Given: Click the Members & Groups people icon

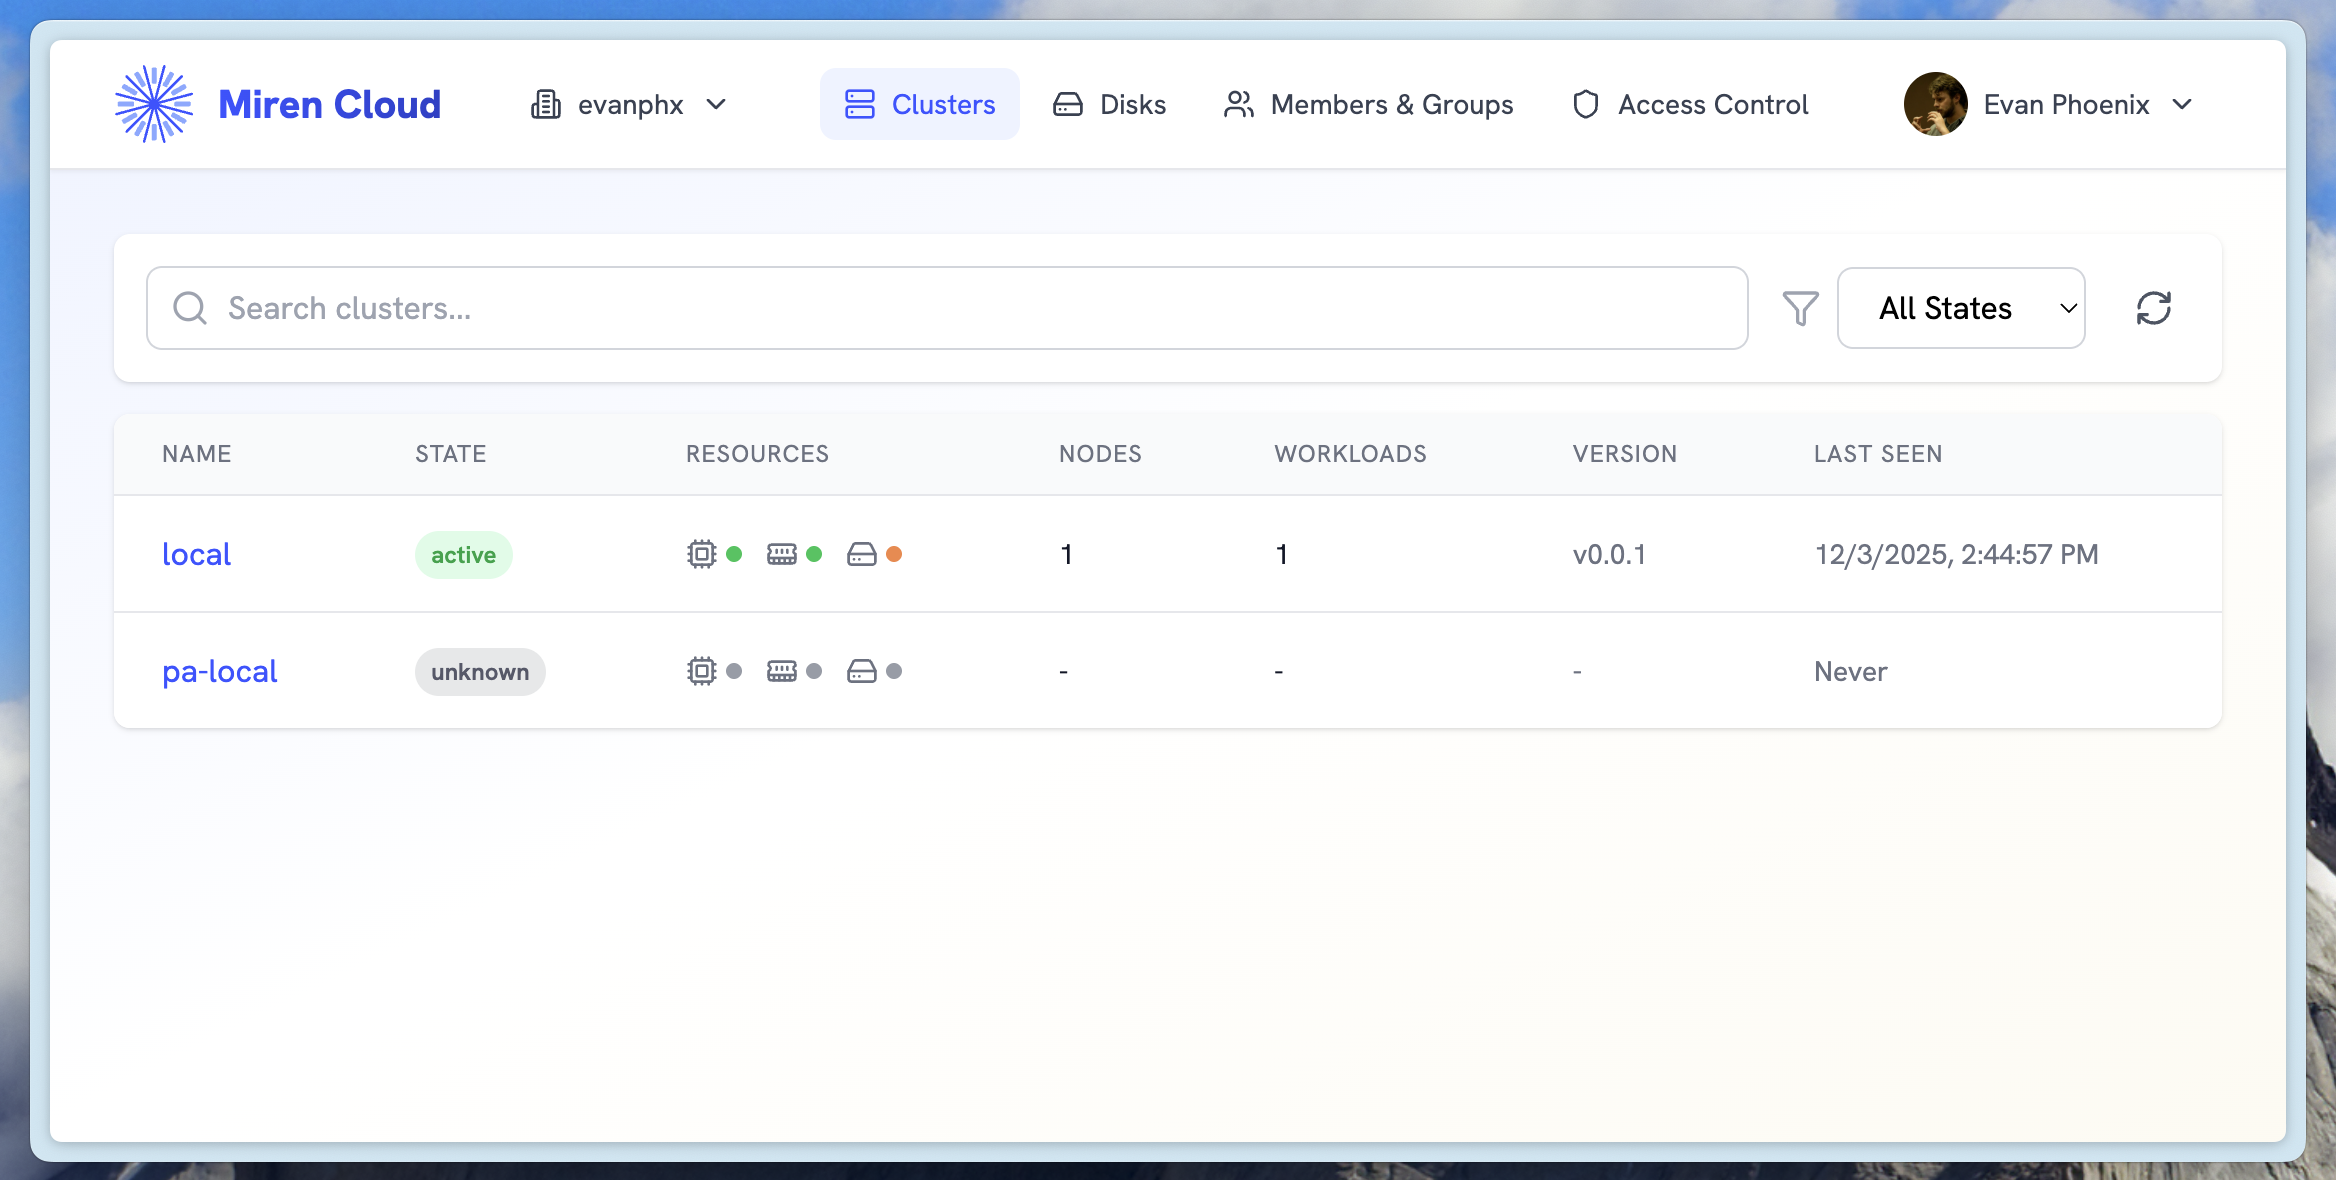Looking at the screenshot, I should pyautogui.click(x=1238, y=103).
